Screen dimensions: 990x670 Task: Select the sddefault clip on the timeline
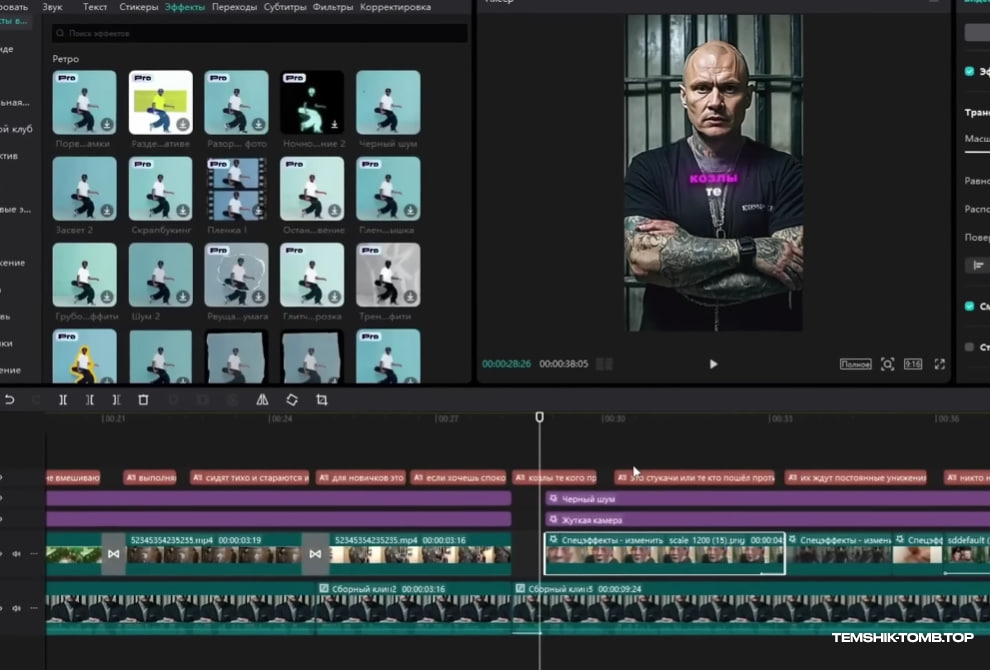(966, 553)
